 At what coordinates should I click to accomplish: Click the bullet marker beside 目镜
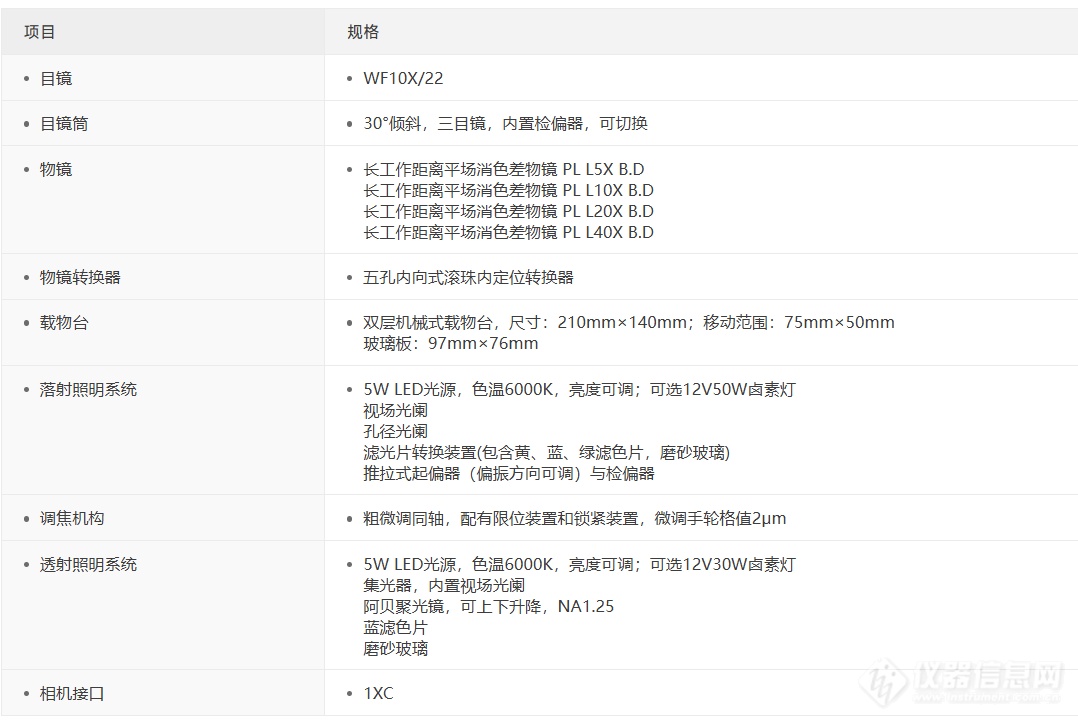coord(26,78)
